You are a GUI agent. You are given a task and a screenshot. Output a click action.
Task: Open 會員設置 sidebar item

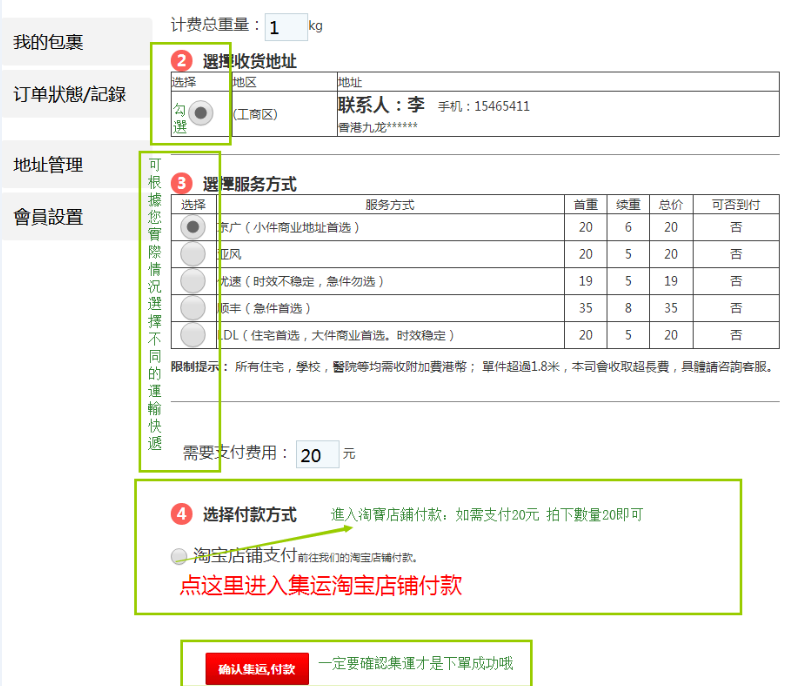pyautogui.click(x=77, y=217)
